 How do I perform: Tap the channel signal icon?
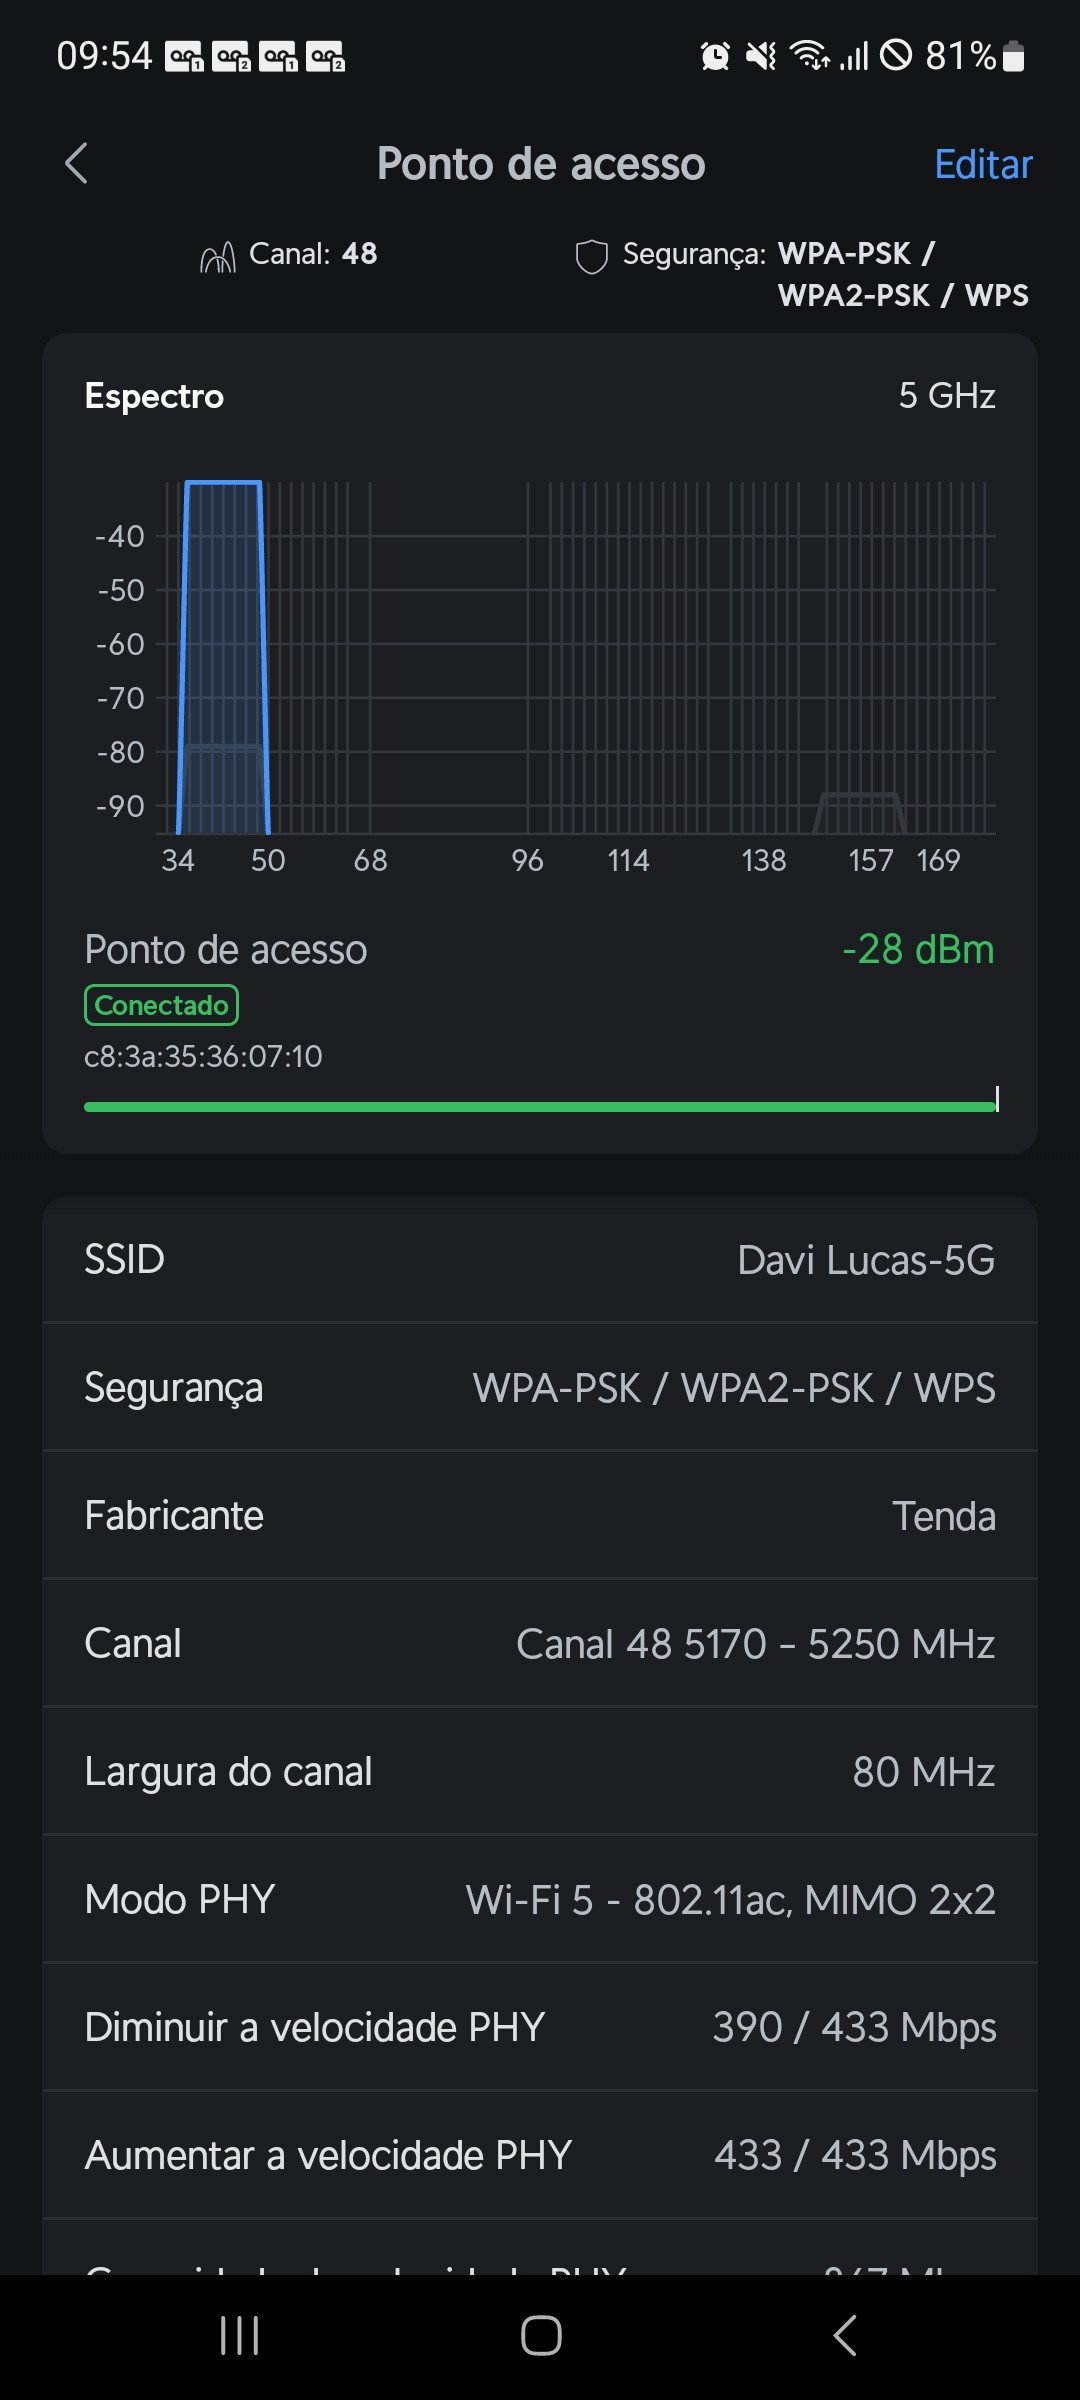click(218, 257)
